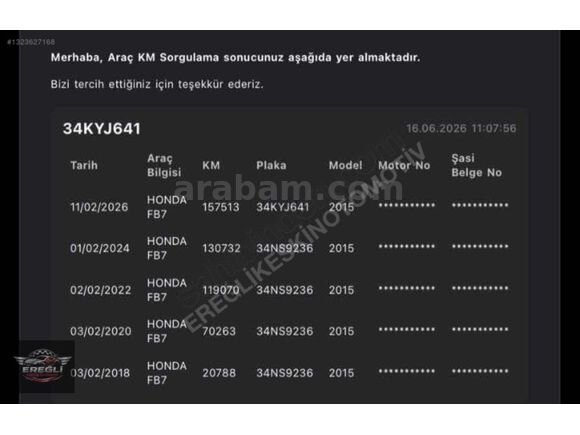Click masked Şasi Belge No in the 03/02/2020 row
This screenshot has width=580, height=435.
point(480,329)
